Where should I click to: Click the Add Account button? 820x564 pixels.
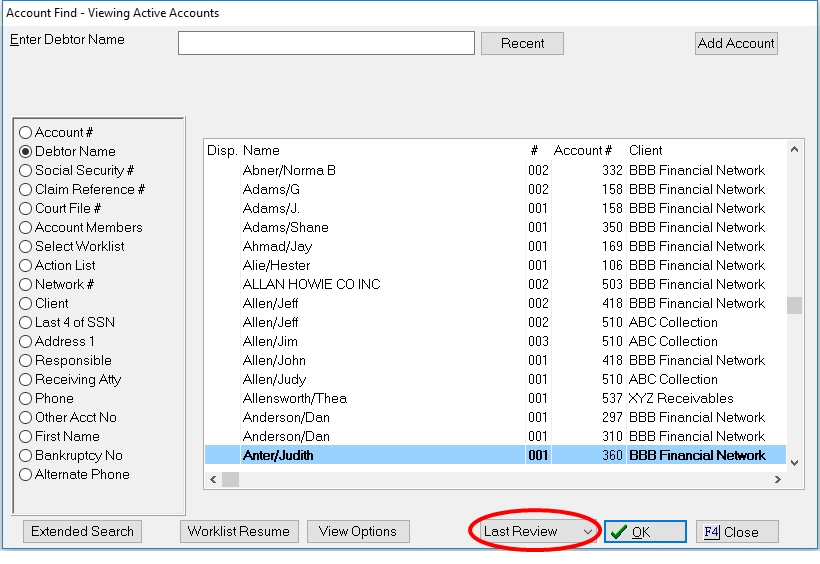(736, 43)
